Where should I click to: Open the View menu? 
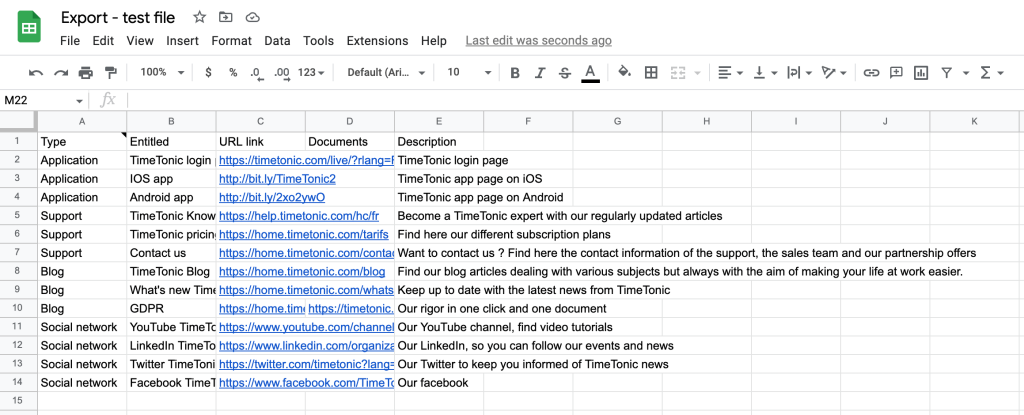(140, 41)
